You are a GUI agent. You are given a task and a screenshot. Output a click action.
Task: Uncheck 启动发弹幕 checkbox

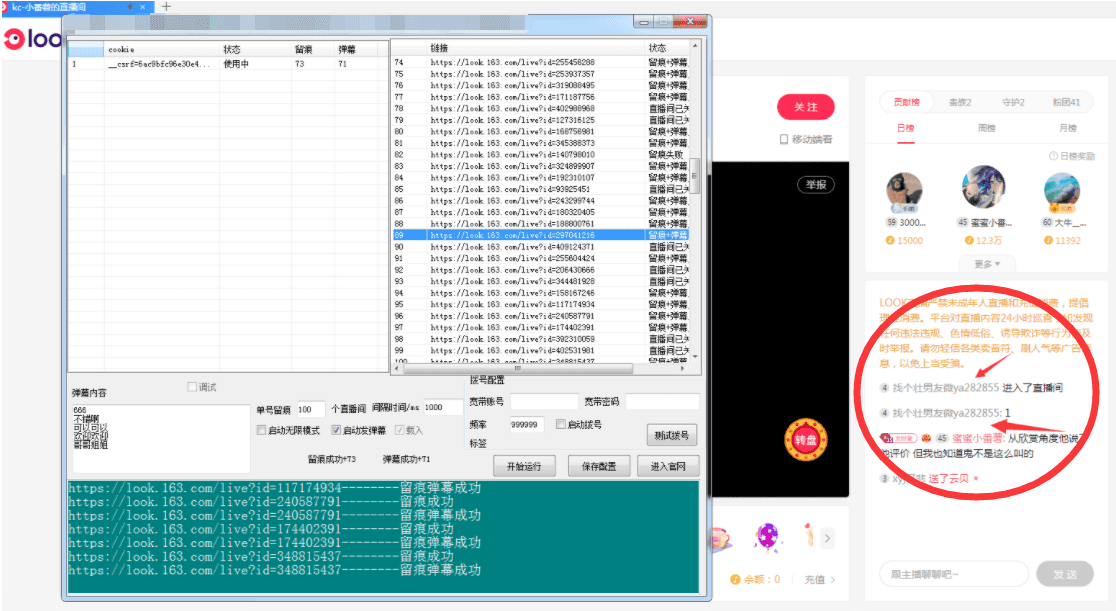tap(336, 430)
